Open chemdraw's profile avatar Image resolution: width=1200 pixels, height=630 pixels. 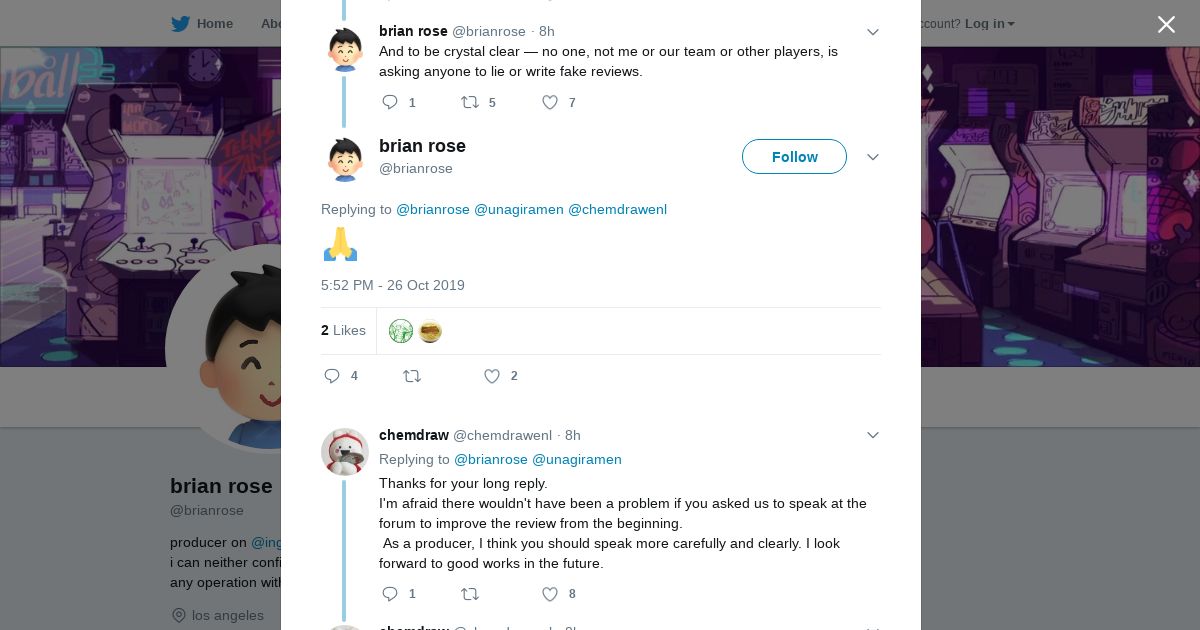click(x=345, y=451)
